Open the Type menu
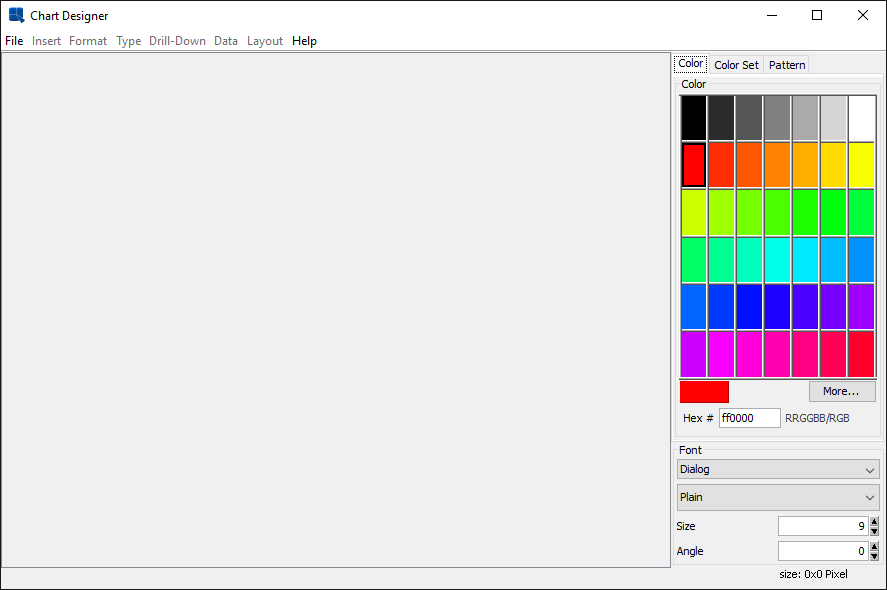The width and height of the screenshot is (887, 590). (x=128, y=41)
